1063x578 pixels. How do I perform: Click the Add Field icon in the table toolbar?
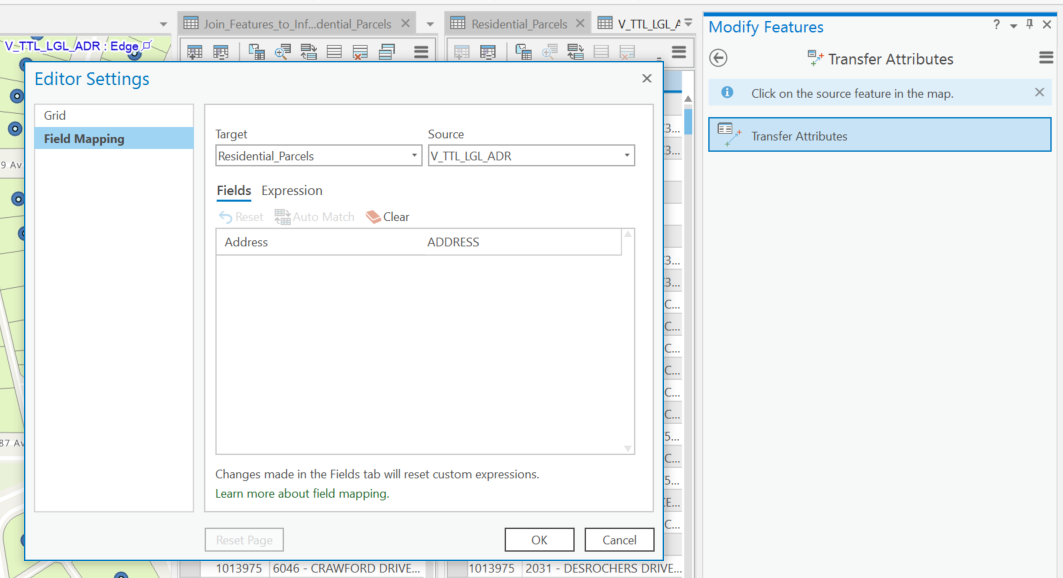pos(194,51)
